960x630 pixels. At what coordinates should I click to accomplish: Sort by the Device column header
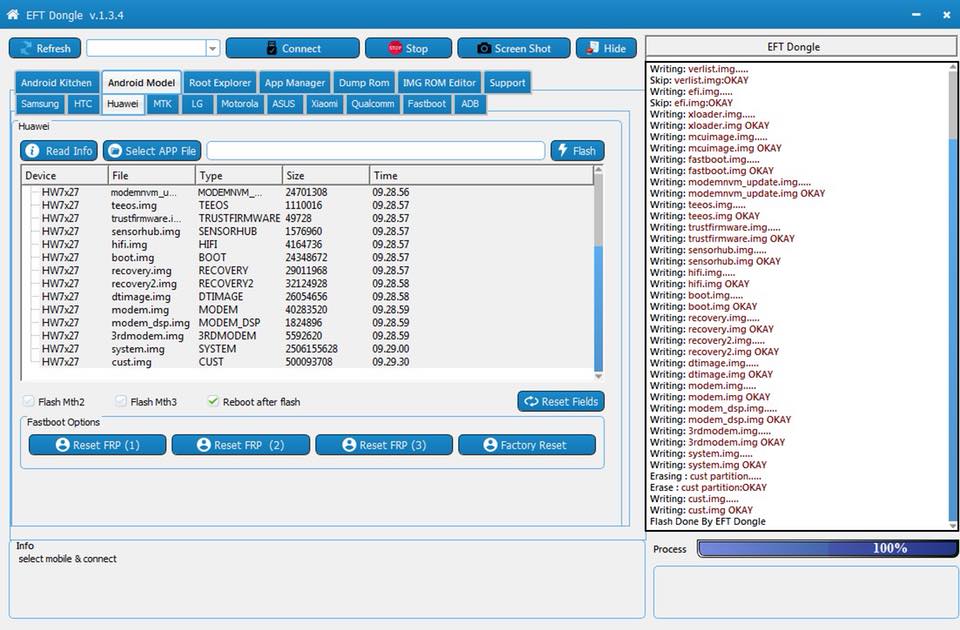(x=65, y=175)
